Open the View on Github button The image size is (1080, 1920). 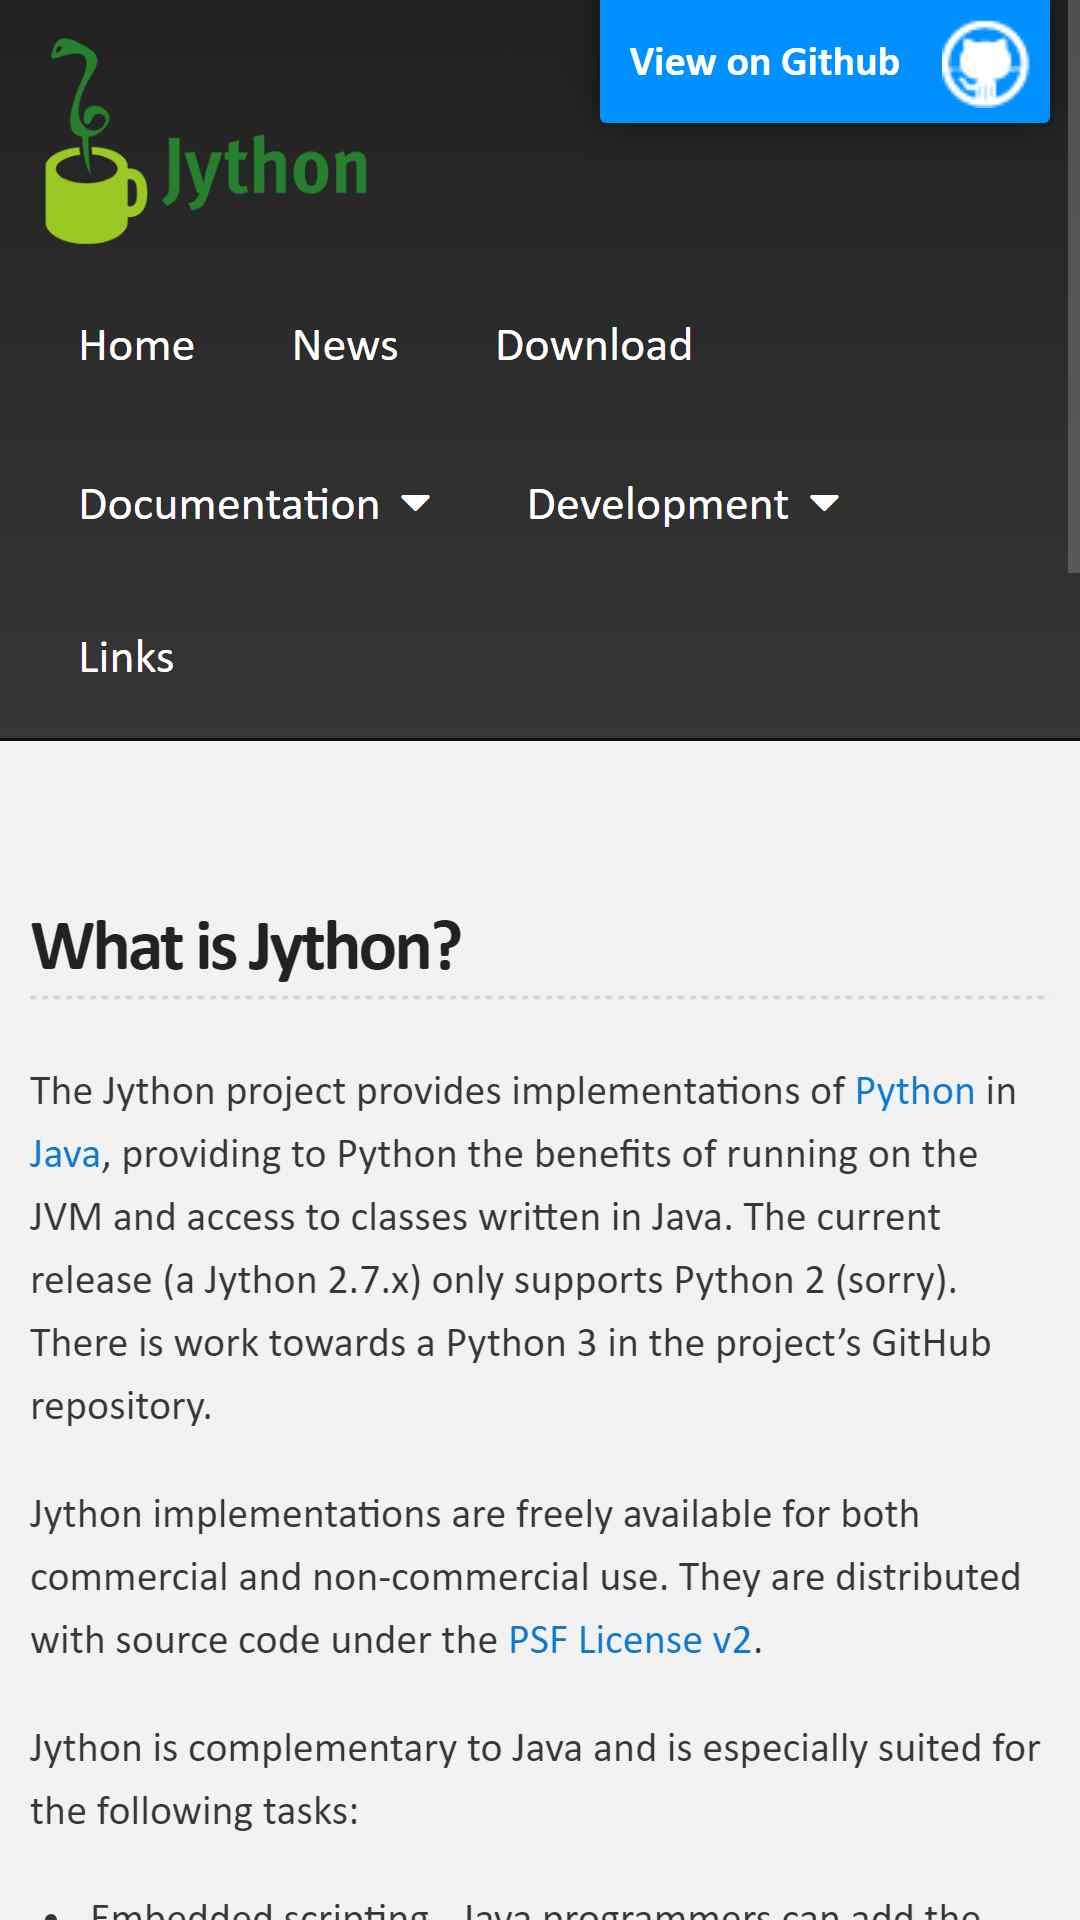[x=824, y=61]
